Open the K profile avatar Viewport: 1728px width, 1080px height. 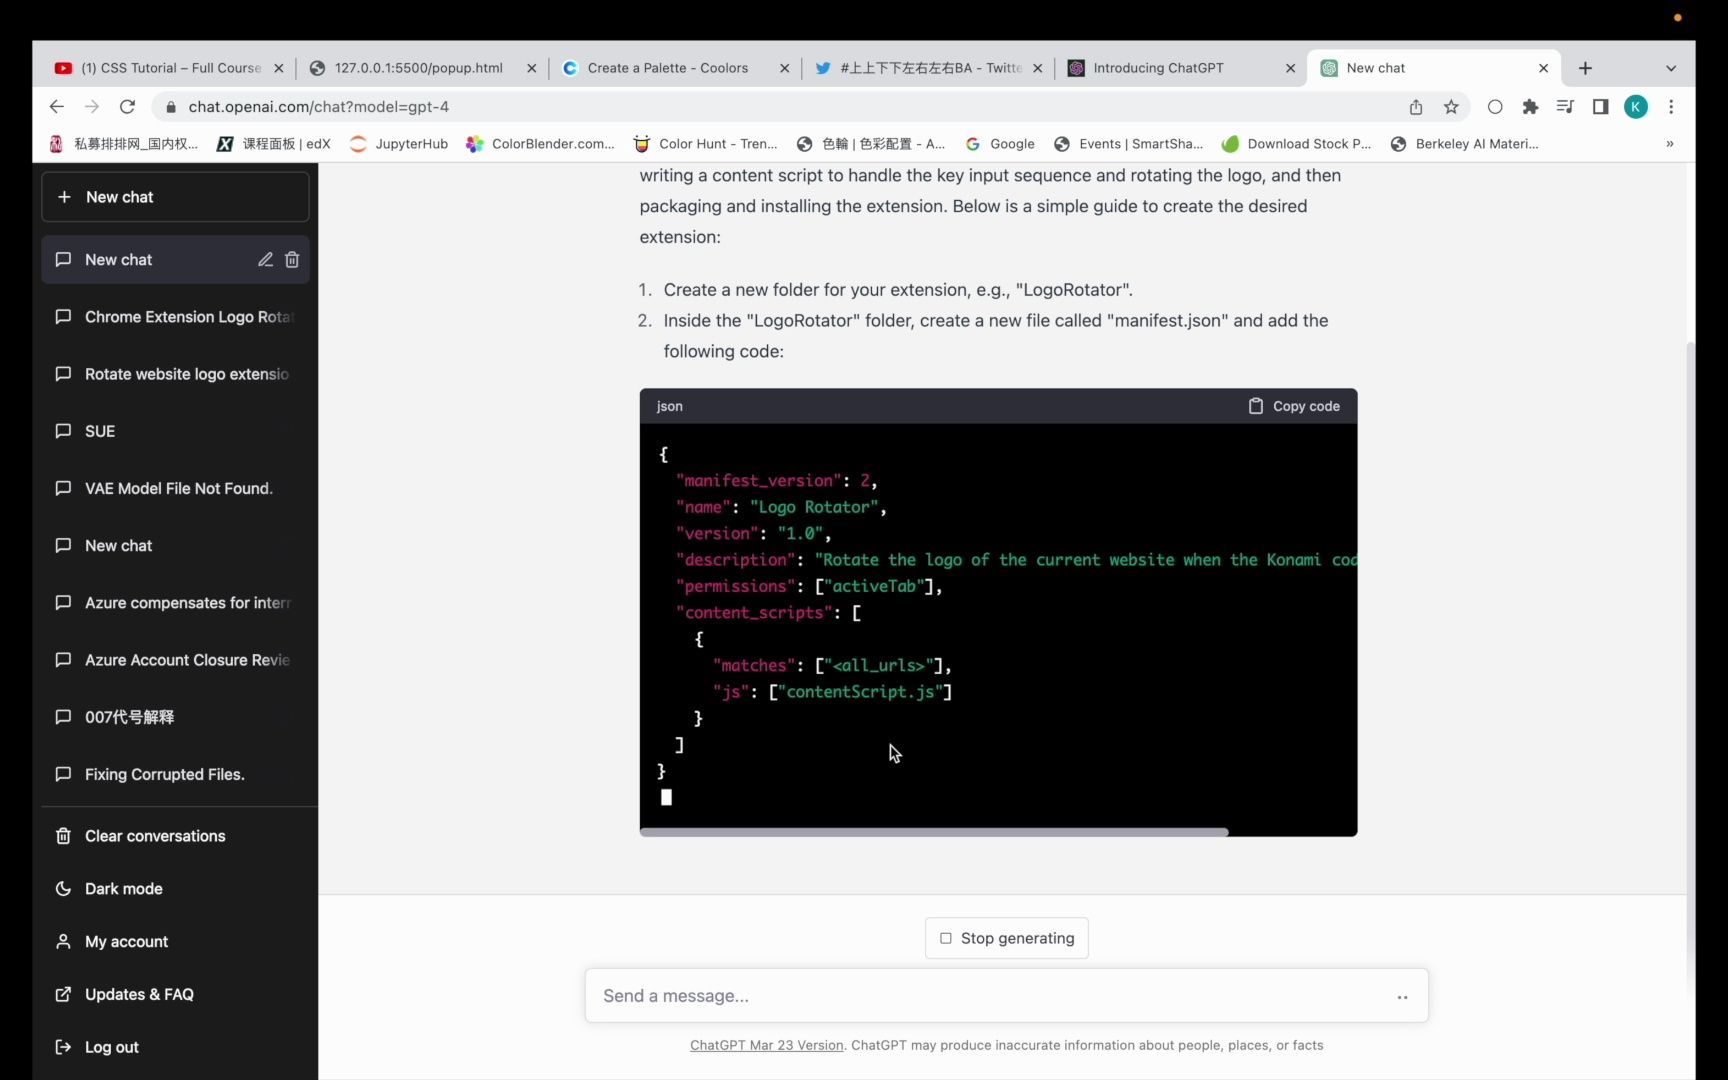(1636, 107)
